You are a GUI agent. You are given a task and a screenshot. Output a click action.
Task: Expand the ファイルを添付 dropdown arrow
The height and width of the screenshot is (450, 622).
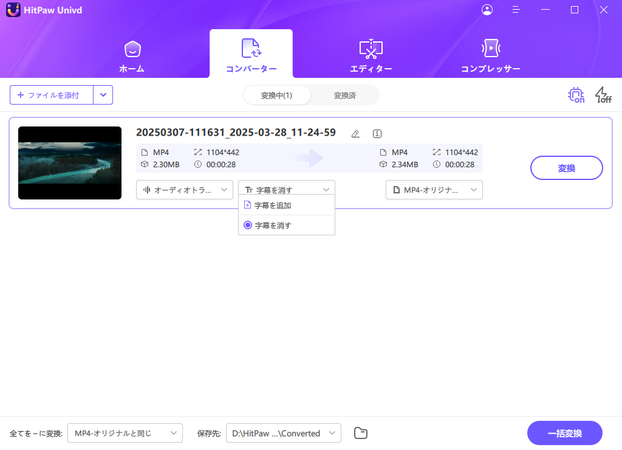pos(103,95)
